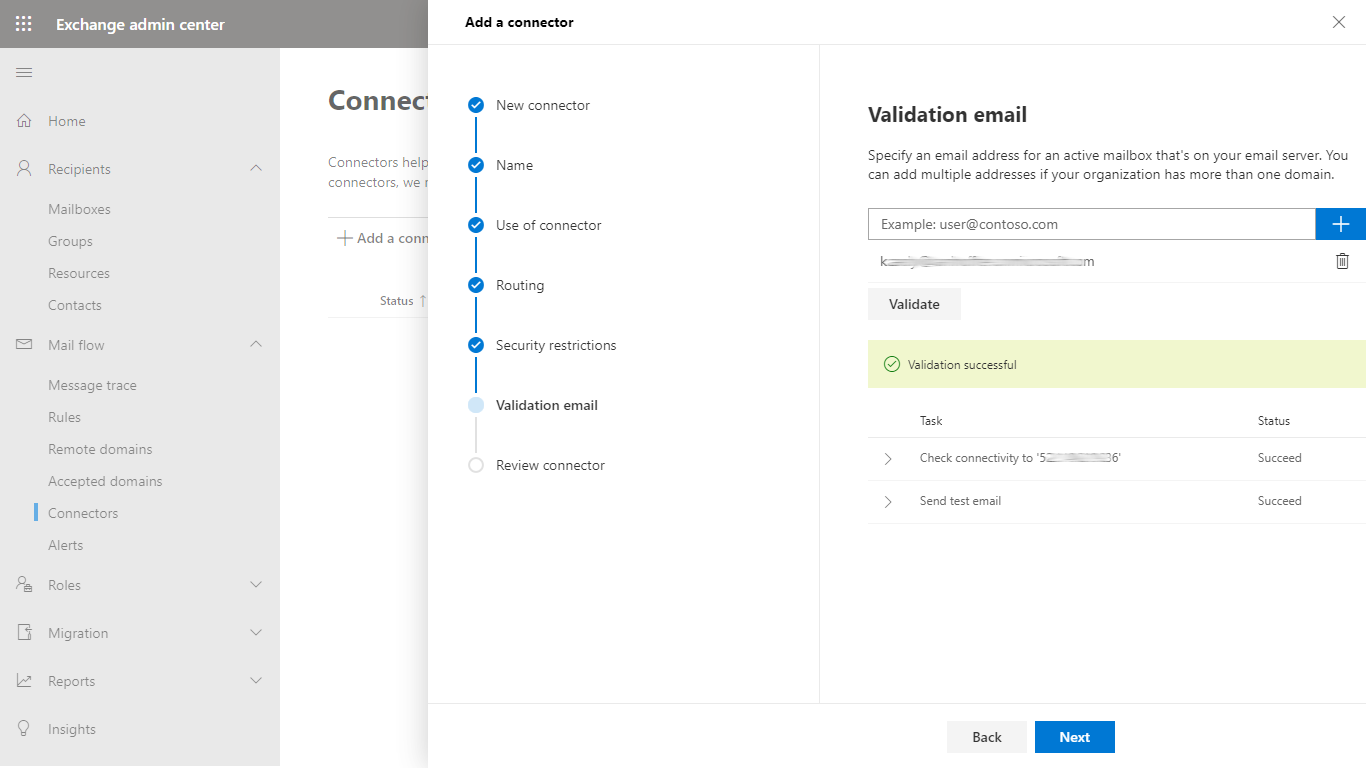Click the Insights lightbulb icon
Screen dimensions: 1366x768
pos(24,729)
